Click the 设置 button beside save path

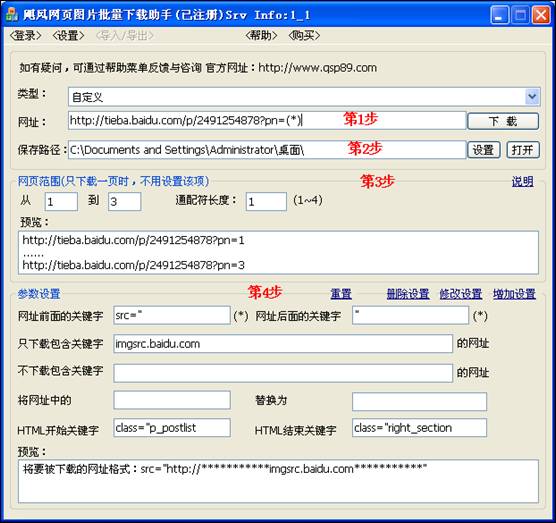[483, 150]
